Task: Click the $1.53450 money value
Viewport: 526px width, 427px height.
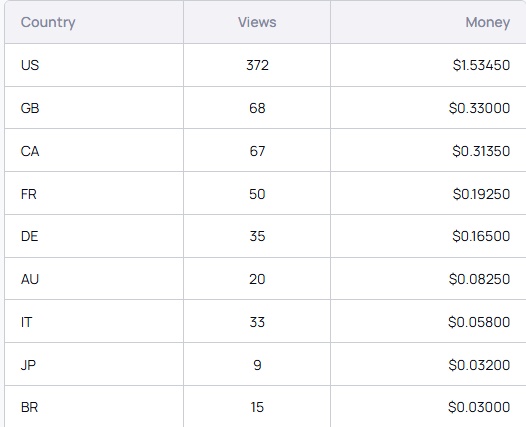Action: [481, 65]
